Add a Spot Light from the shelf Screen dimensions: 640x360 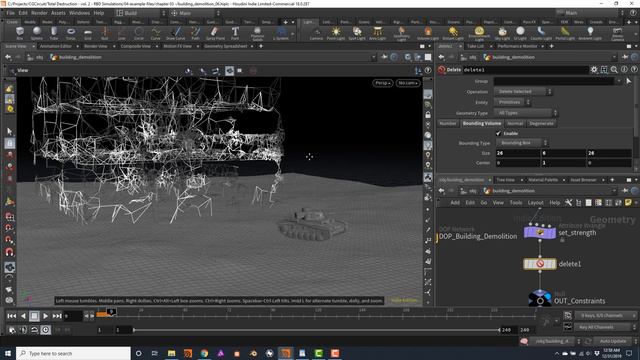coord(357,33)
